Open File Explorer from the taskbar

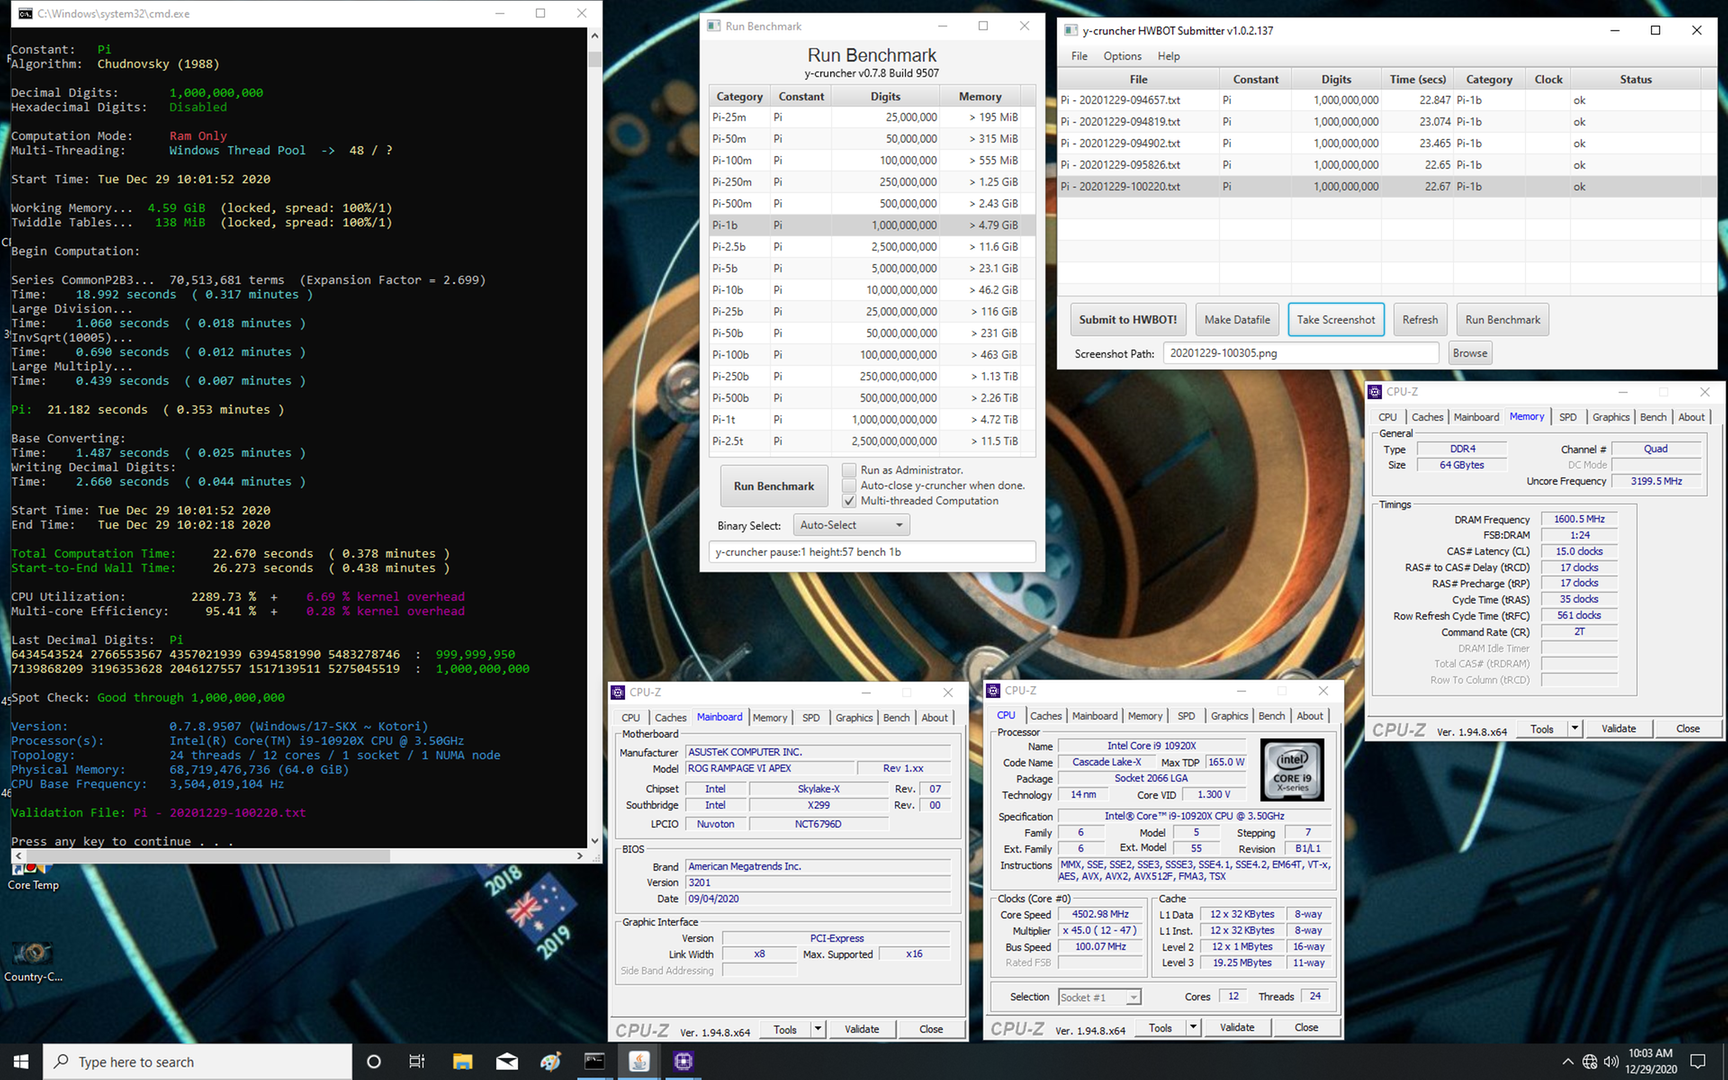[462, 1061]
